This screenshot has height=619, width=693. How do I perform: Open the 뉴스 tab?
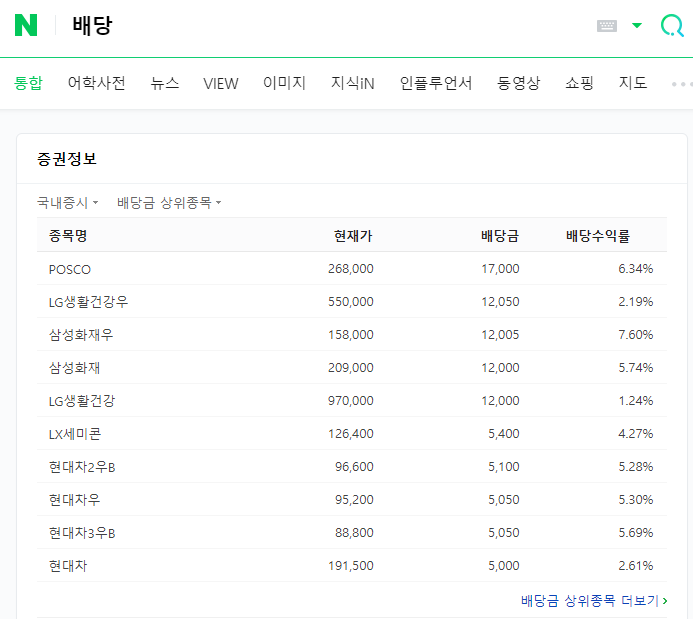click(x=165, y=83)
